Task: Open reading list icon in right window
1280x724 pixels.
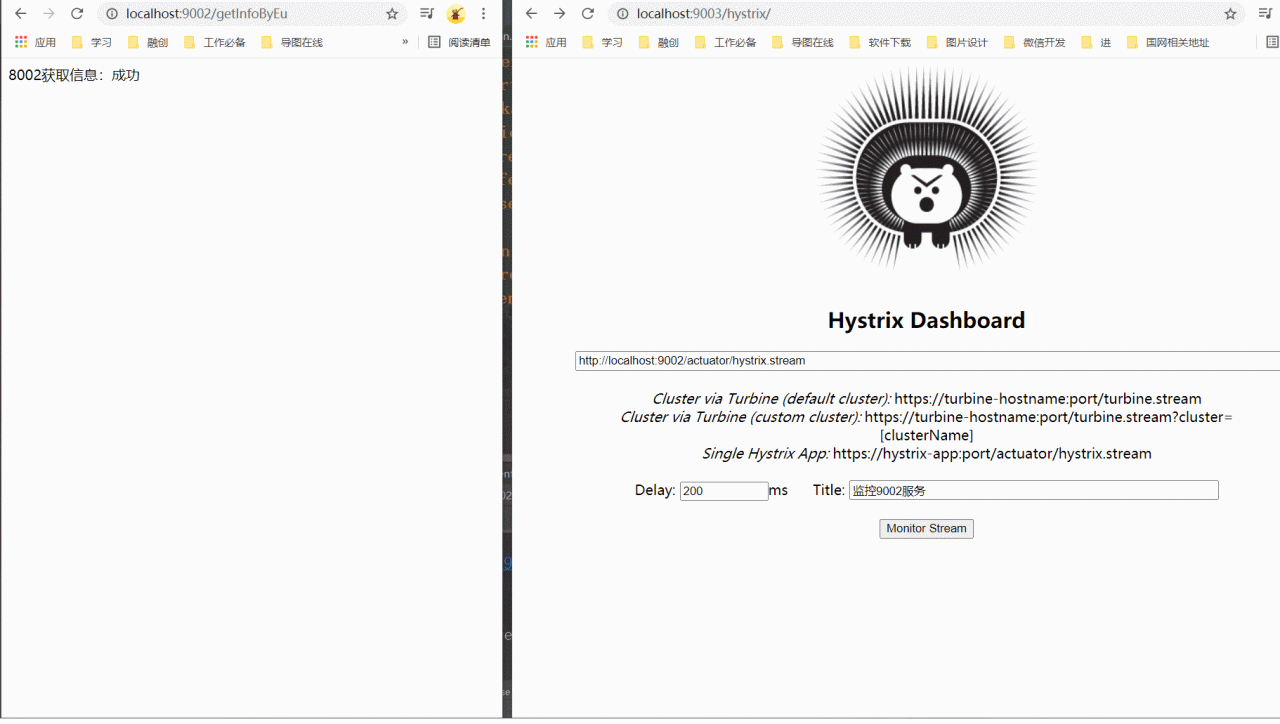Action: click(1272, 42)
